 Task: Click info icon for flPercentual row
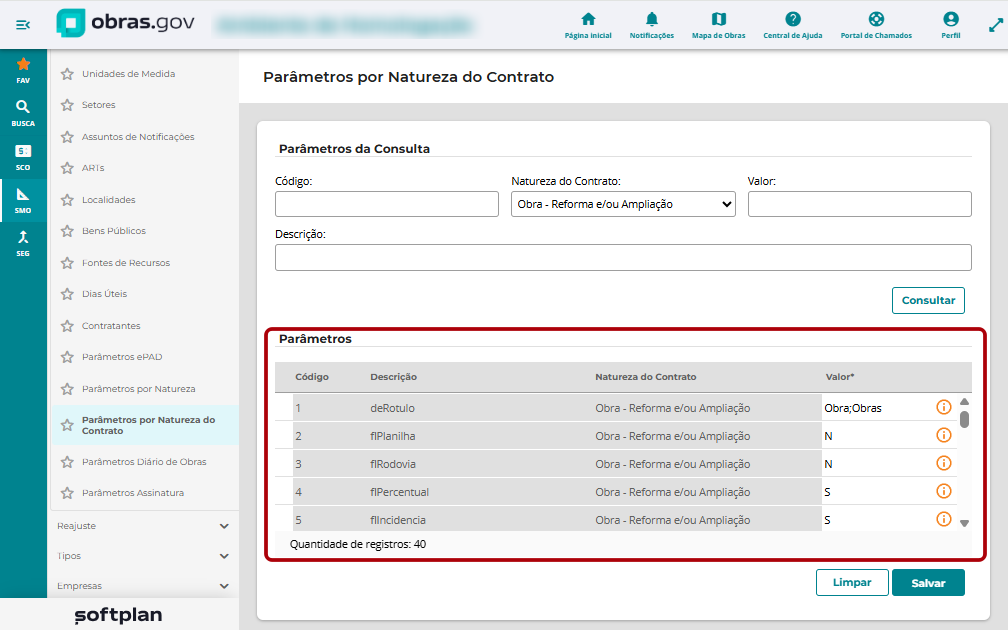click(943, 491)
